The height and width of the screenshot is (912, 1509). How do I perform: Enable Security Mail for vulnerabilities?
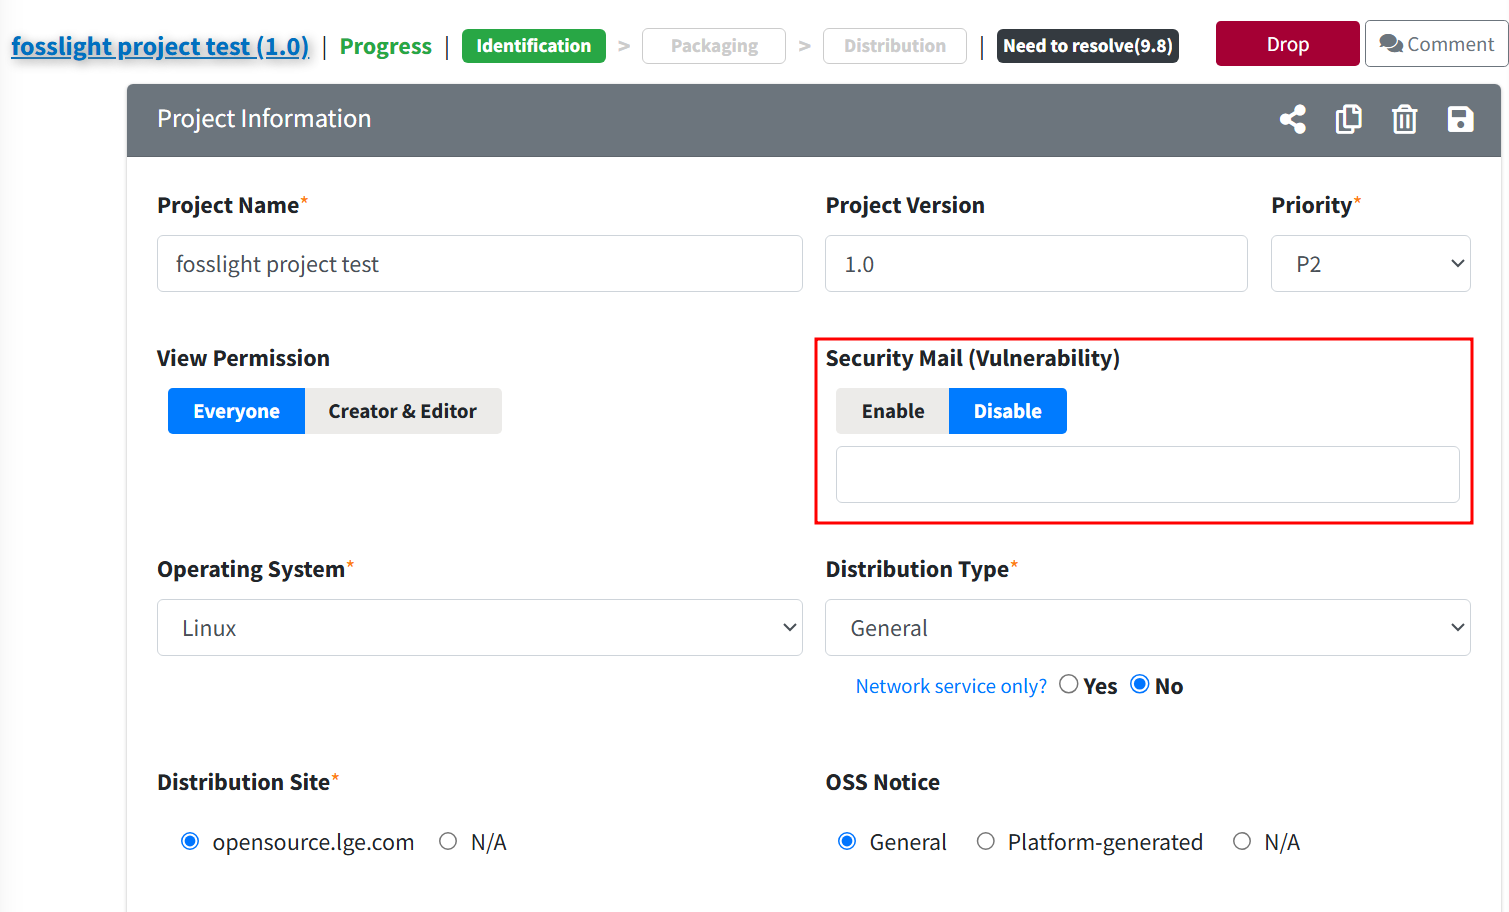click(892, 411)
